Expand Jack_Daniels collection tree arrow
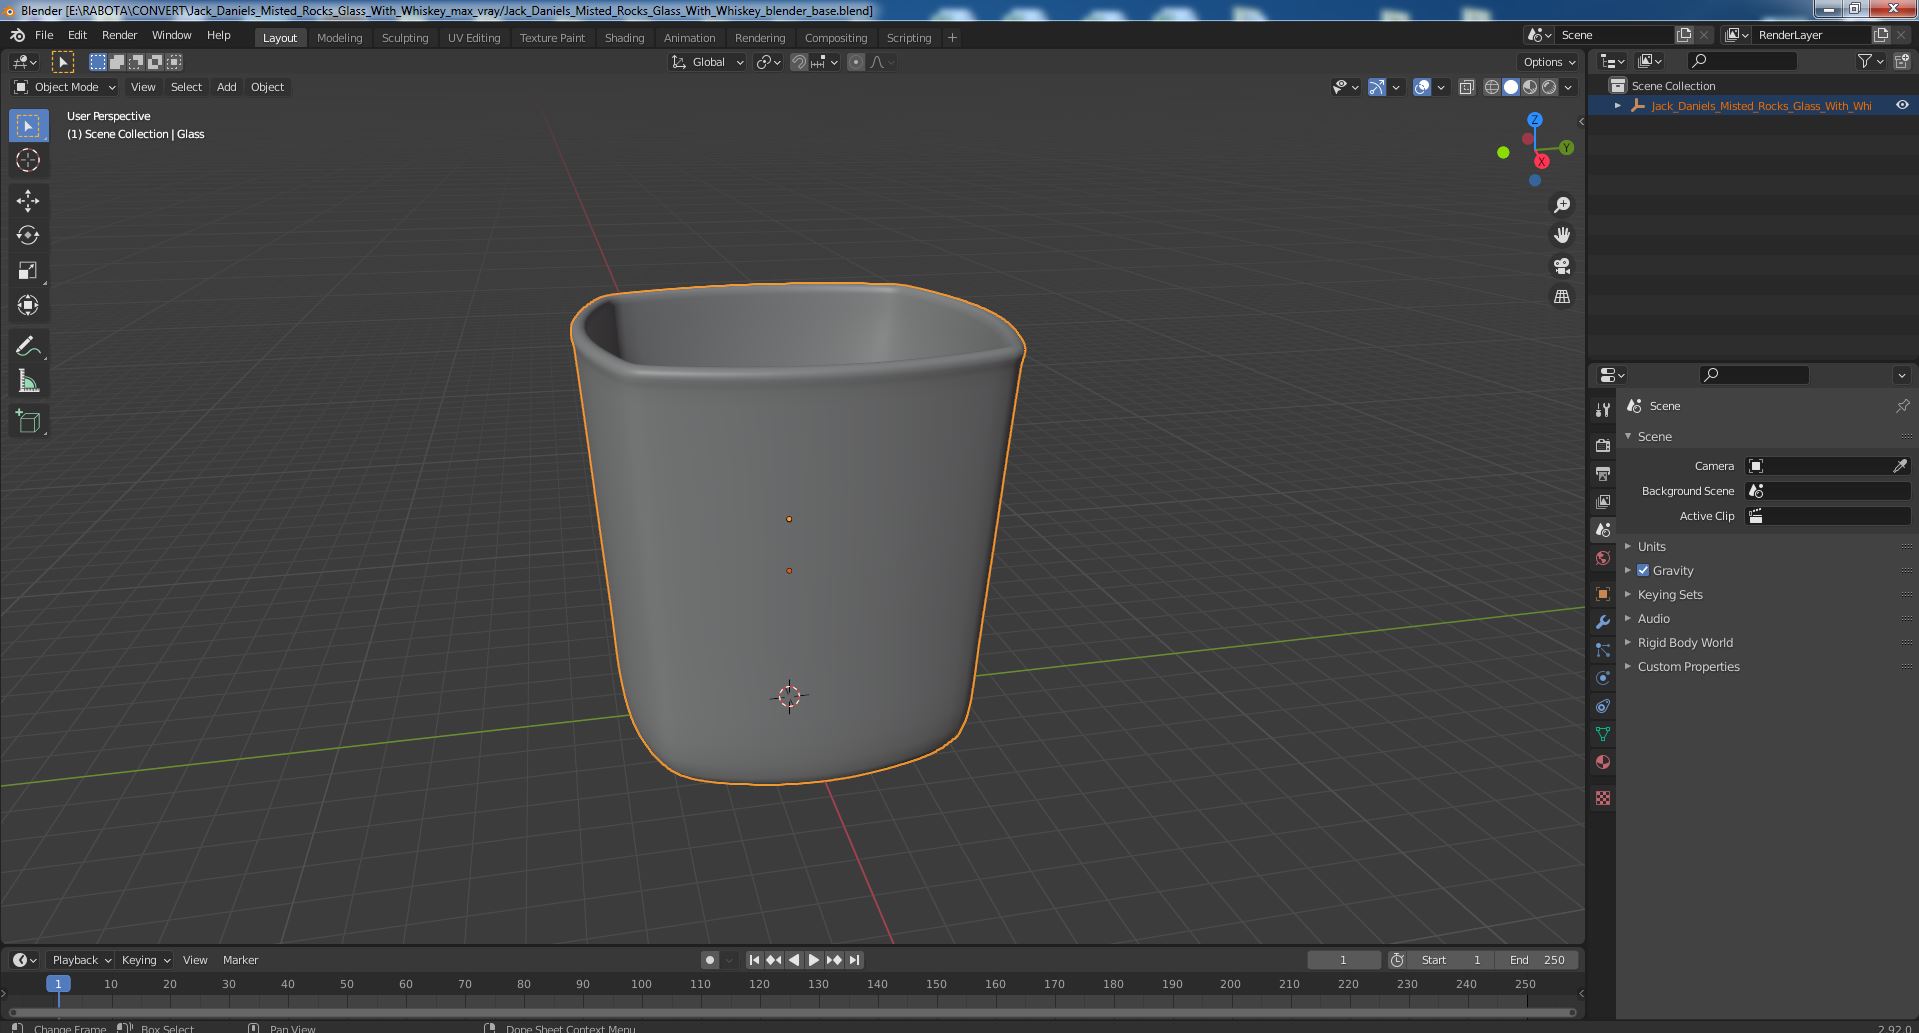This screenshot has height=1033, width=1919. [x=1618, y=105]
